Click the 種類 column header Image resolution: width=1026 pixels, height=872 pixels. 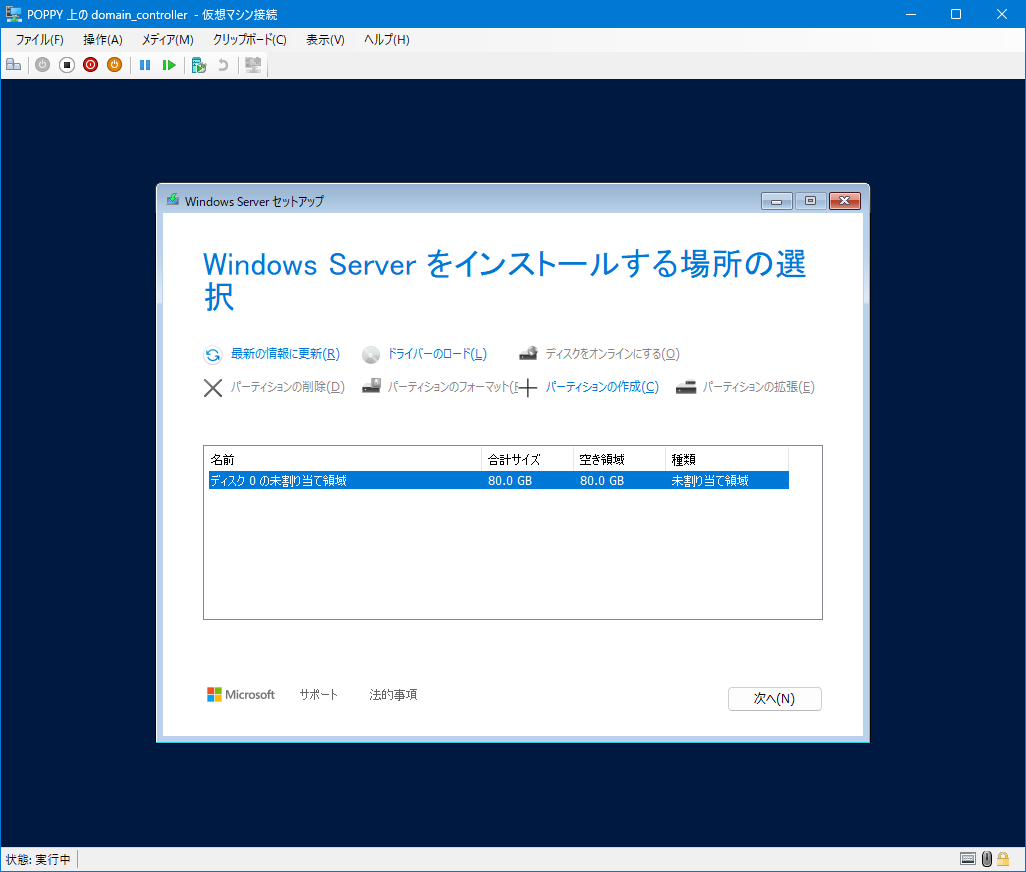(x=727, y=460)
